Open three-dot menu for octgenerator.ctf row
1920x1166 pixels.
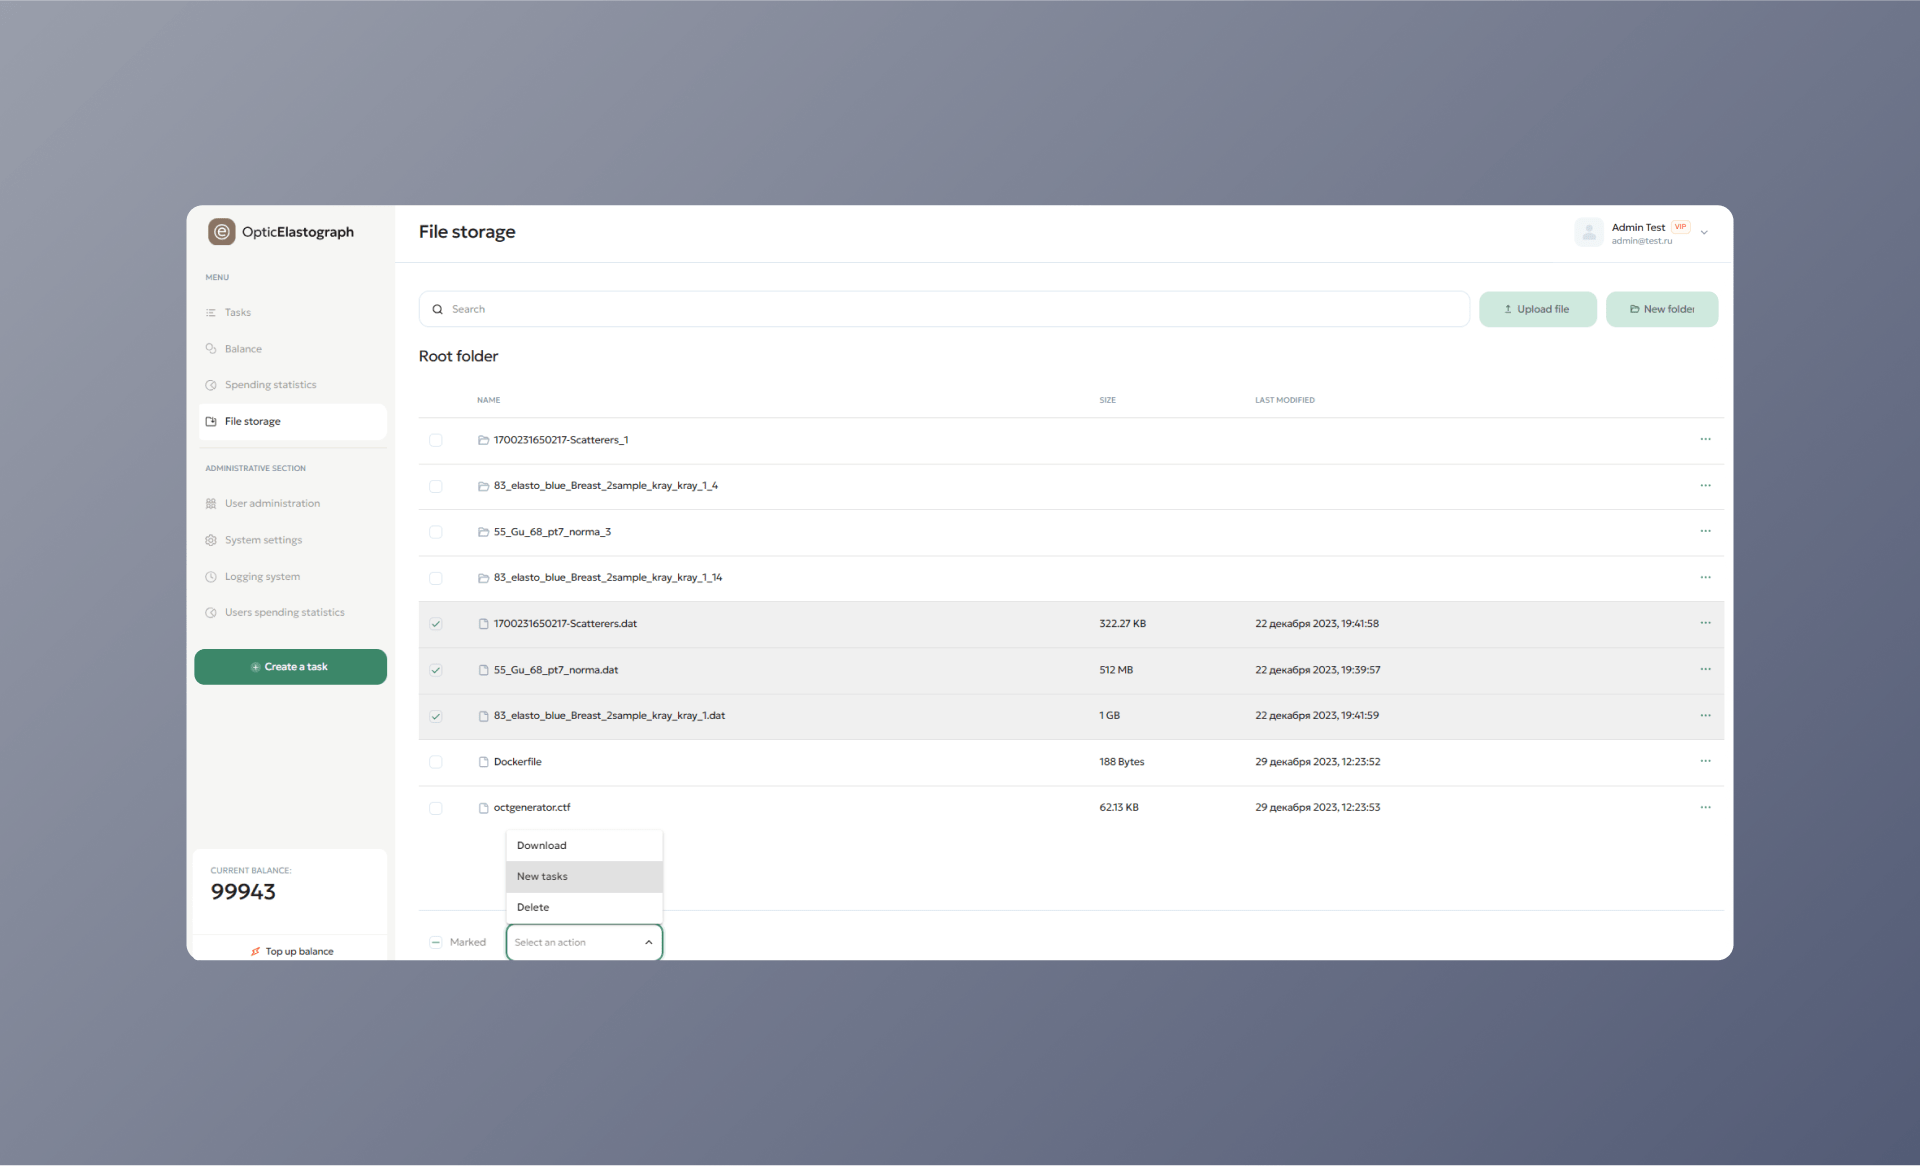(1705, 807)
